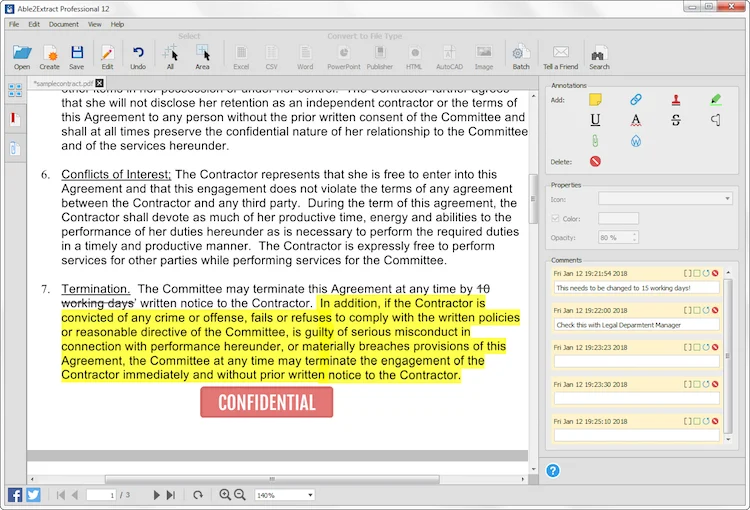The image size is (750, 510).
Task: Jump to the last page
Action: 171,495
